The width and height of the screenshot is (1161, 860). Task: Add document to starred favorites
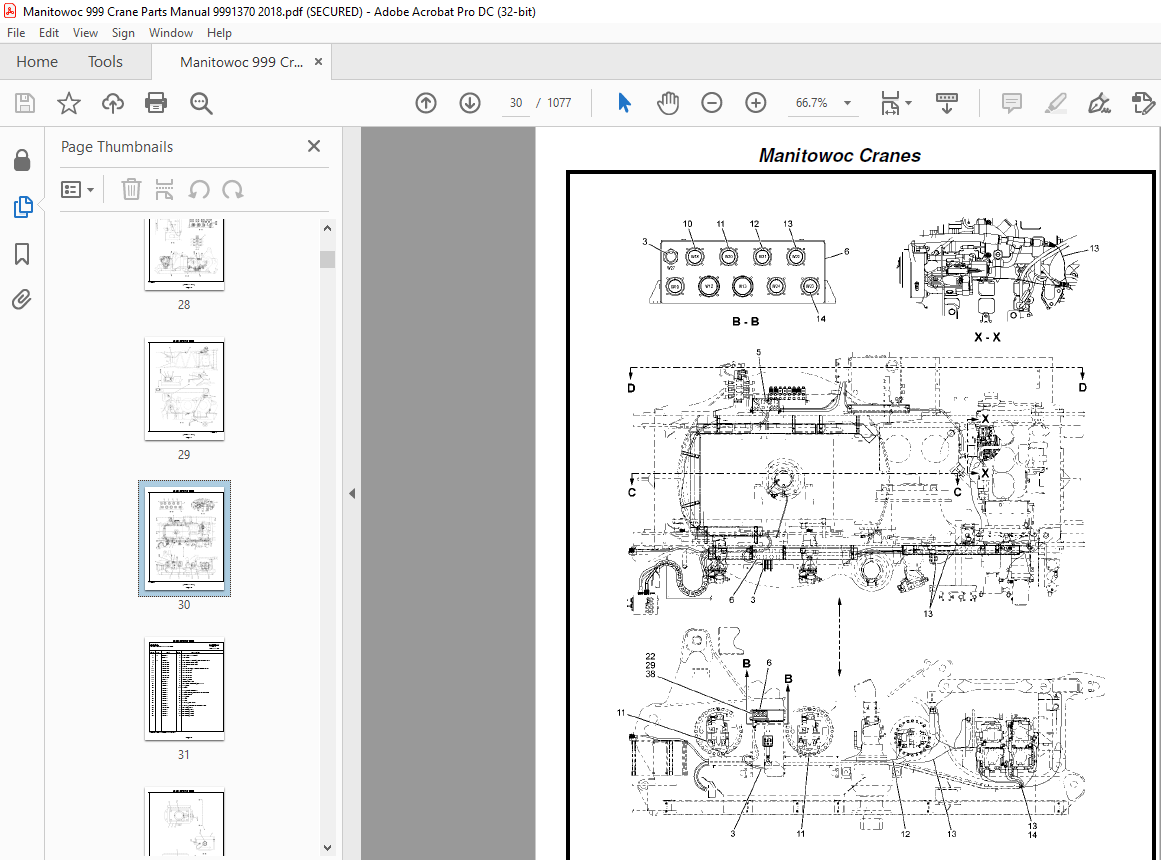pyautogui.click(x=69, y=103)
